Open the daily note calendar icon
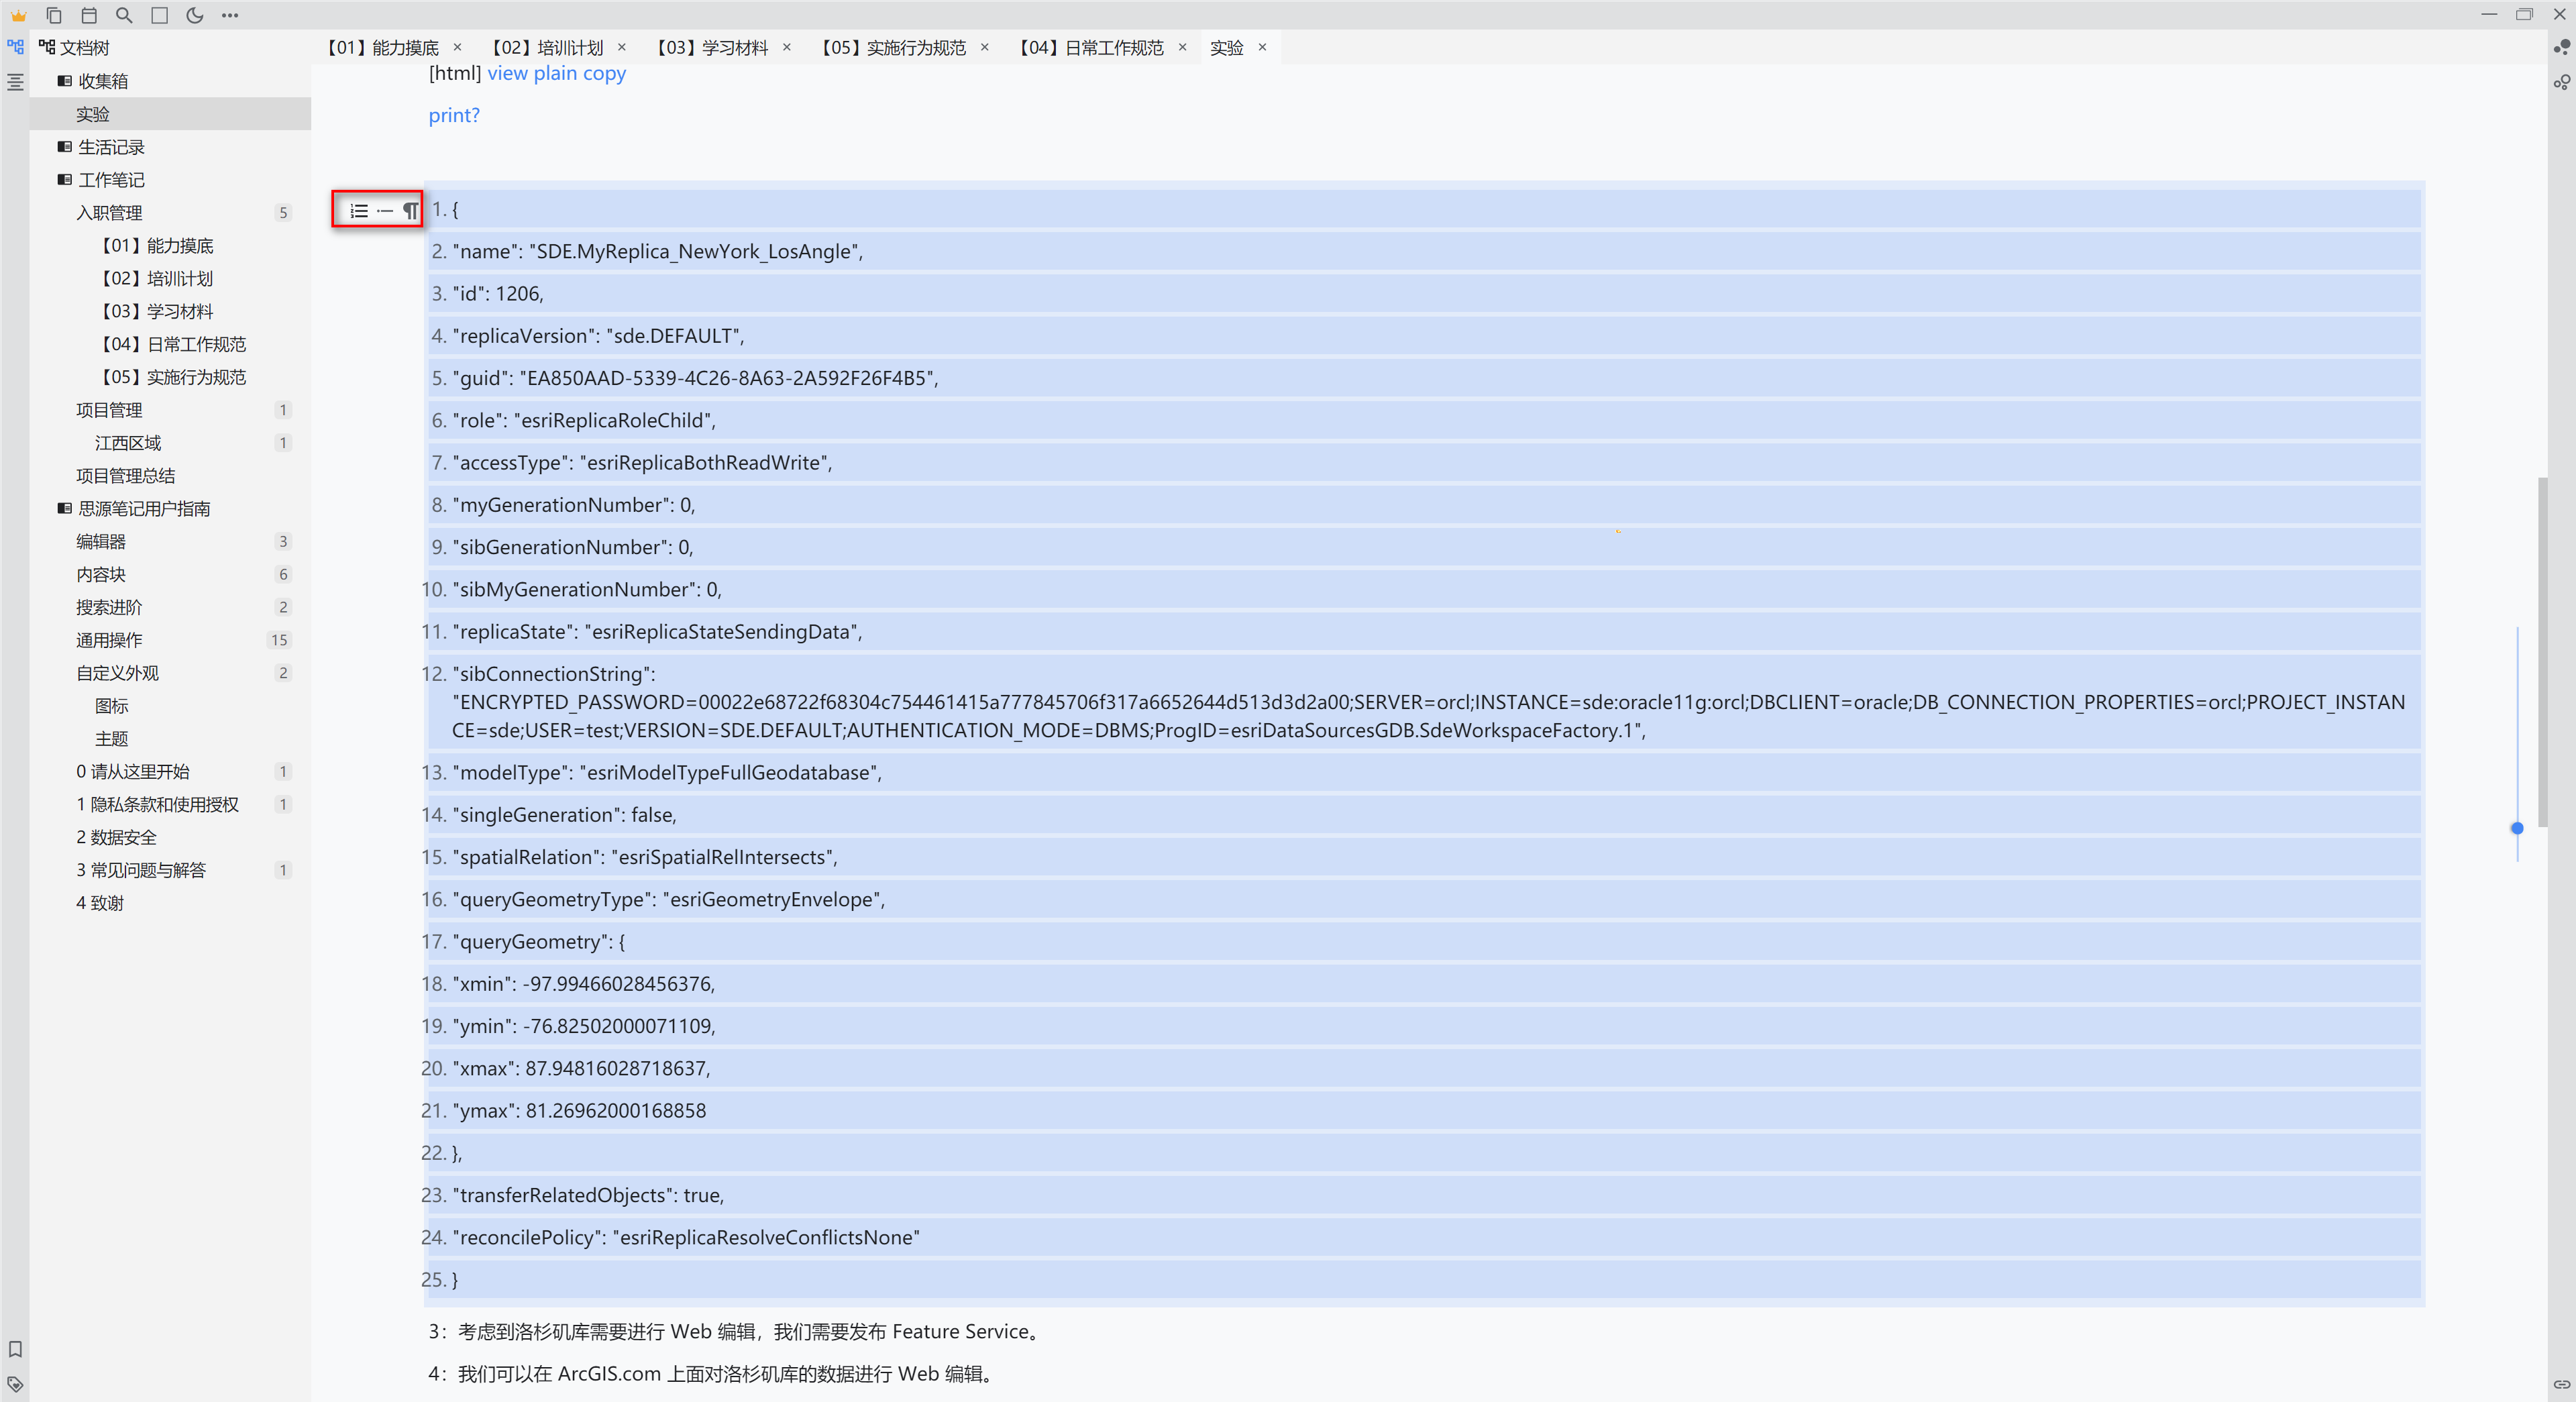The height and width of the screenshot is (1402, 2576). point(89,15)
